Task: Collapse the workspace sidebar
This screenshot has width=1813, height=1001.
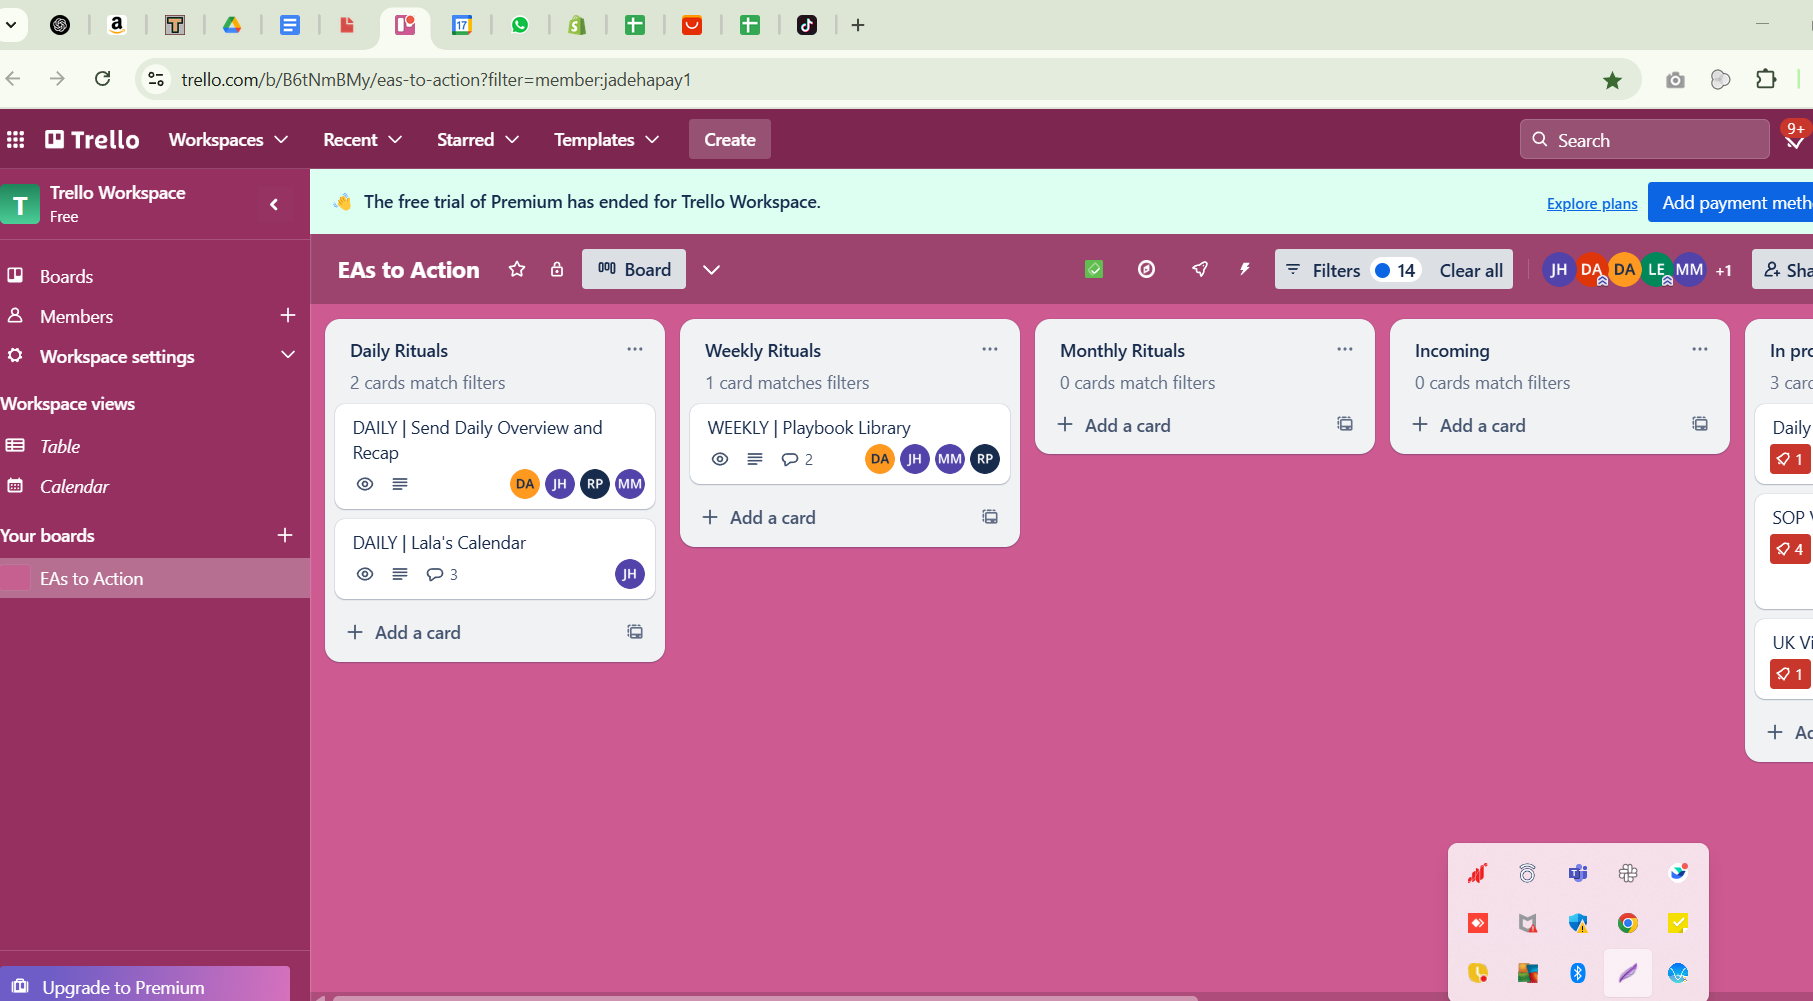Action: coord(274,205)
